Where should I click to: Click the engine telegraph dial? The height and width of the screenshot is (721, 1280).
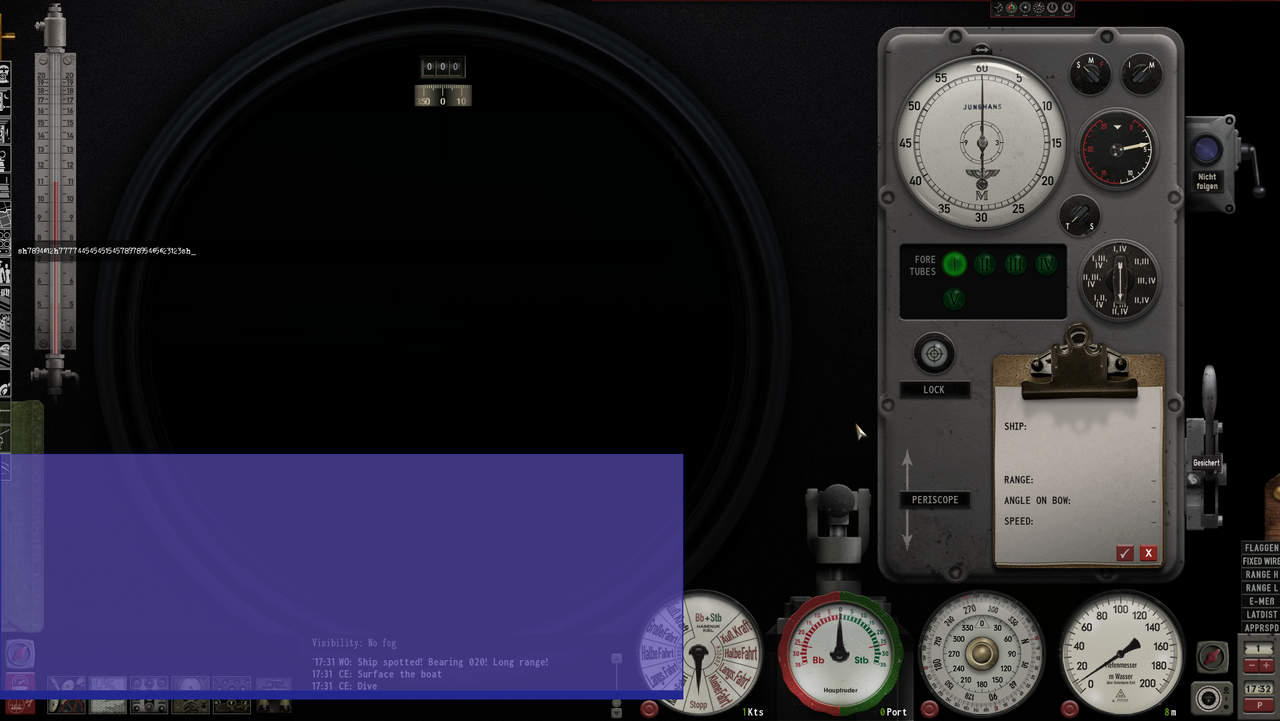pyautogui.click(x=701, y=653)
